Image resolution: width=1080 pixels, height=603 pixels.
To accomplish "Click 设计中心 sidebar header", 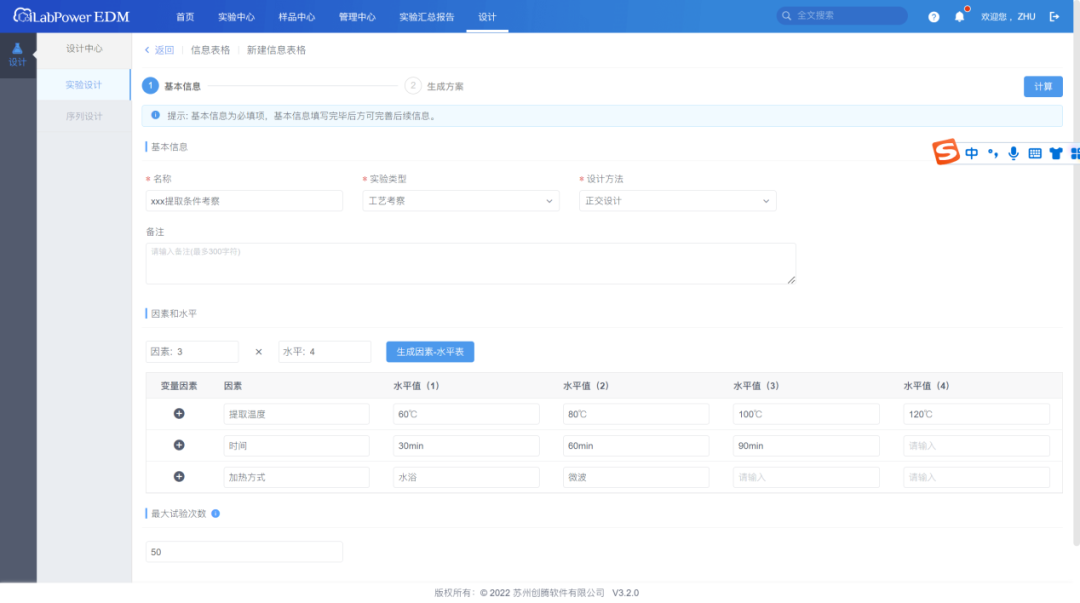I will [84, 48].
